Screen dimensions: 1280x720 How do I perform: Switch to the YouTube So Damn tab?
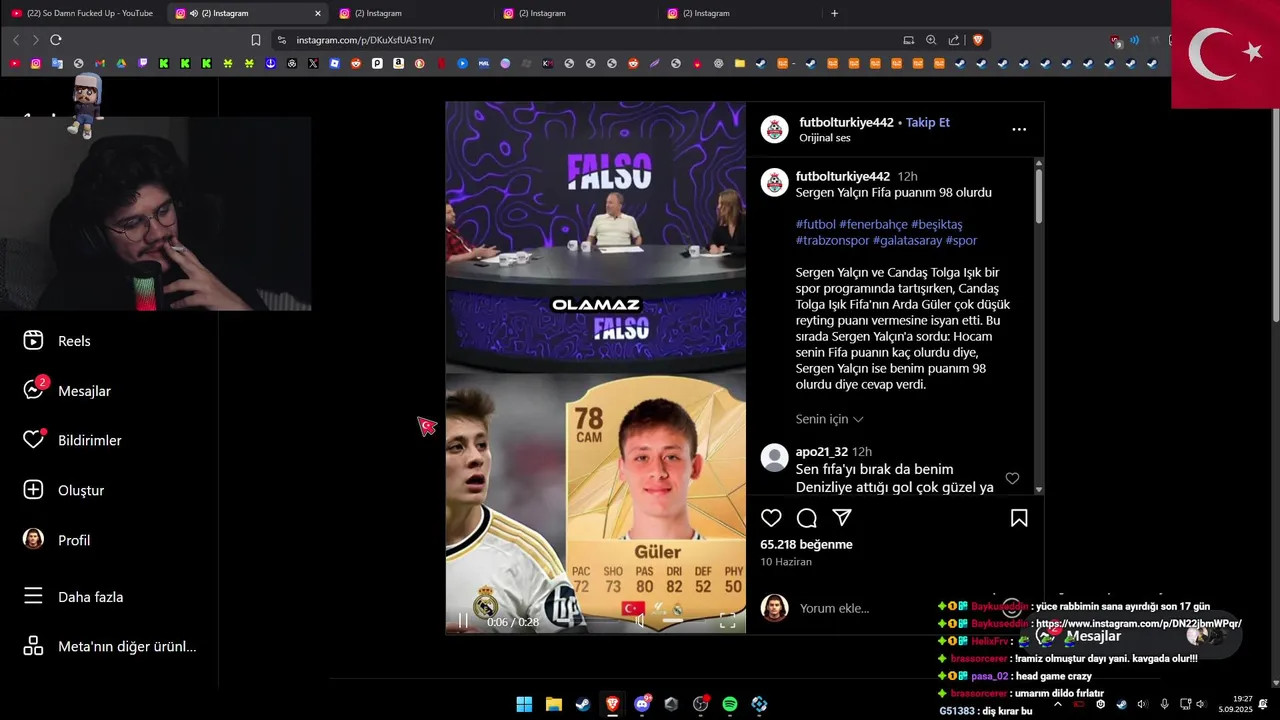(82, 13)
